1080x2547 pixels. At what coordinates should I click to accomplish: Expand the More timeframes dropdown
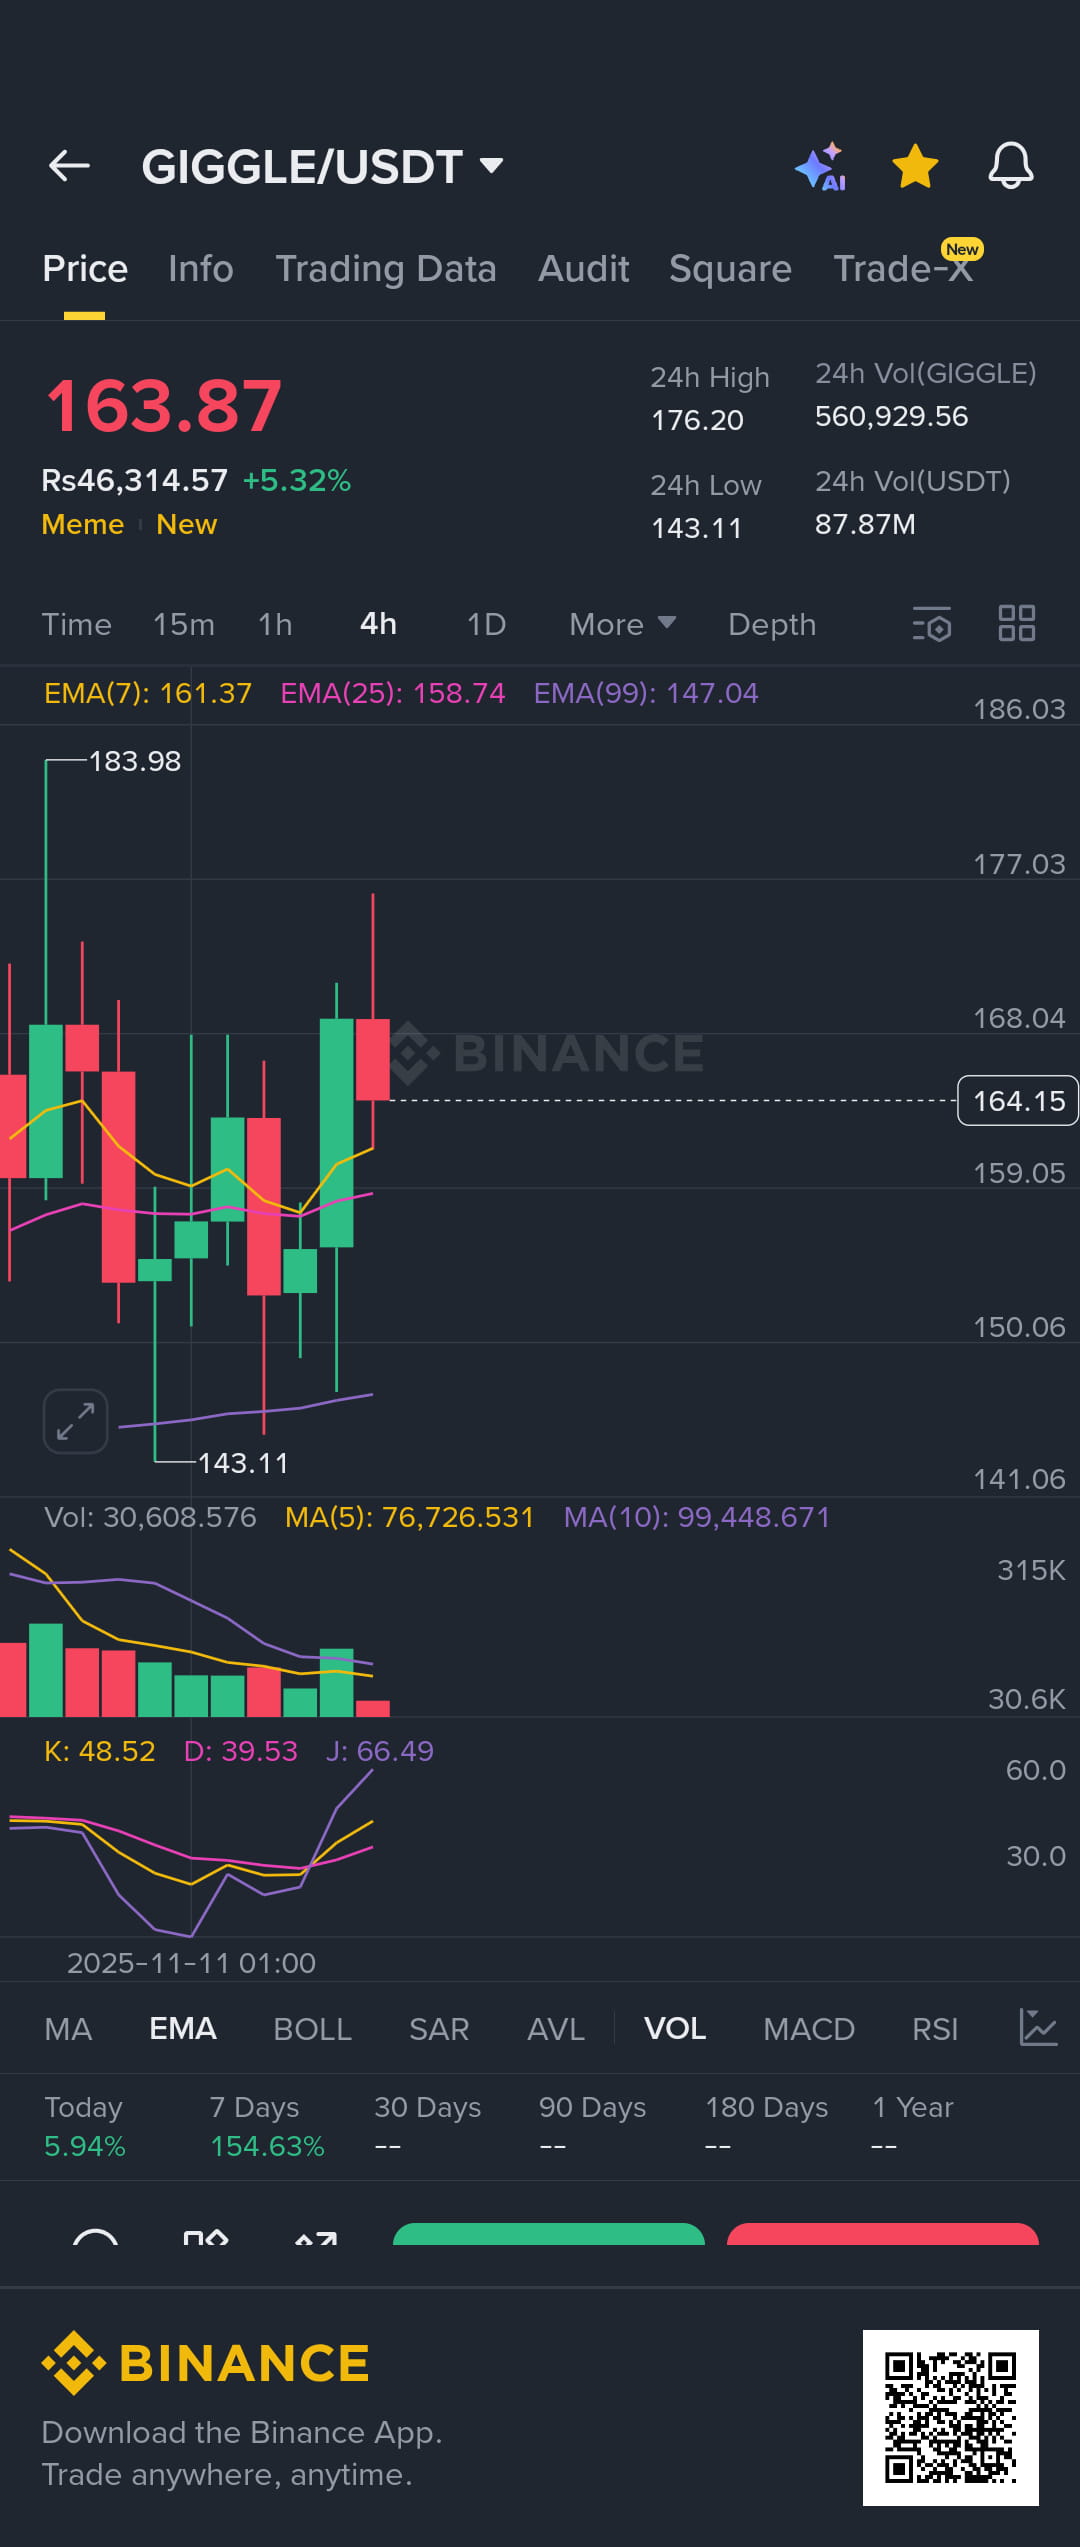tap(622, 624)
